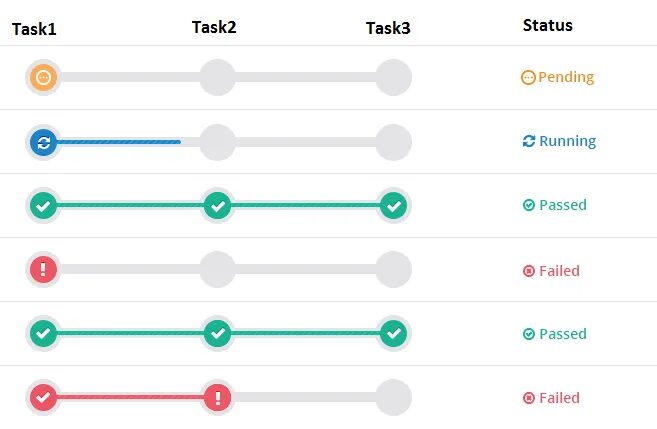Click the red checkmark Task1 icon in the last row
This screenshot has height=429, width=657.
[44, 397]
